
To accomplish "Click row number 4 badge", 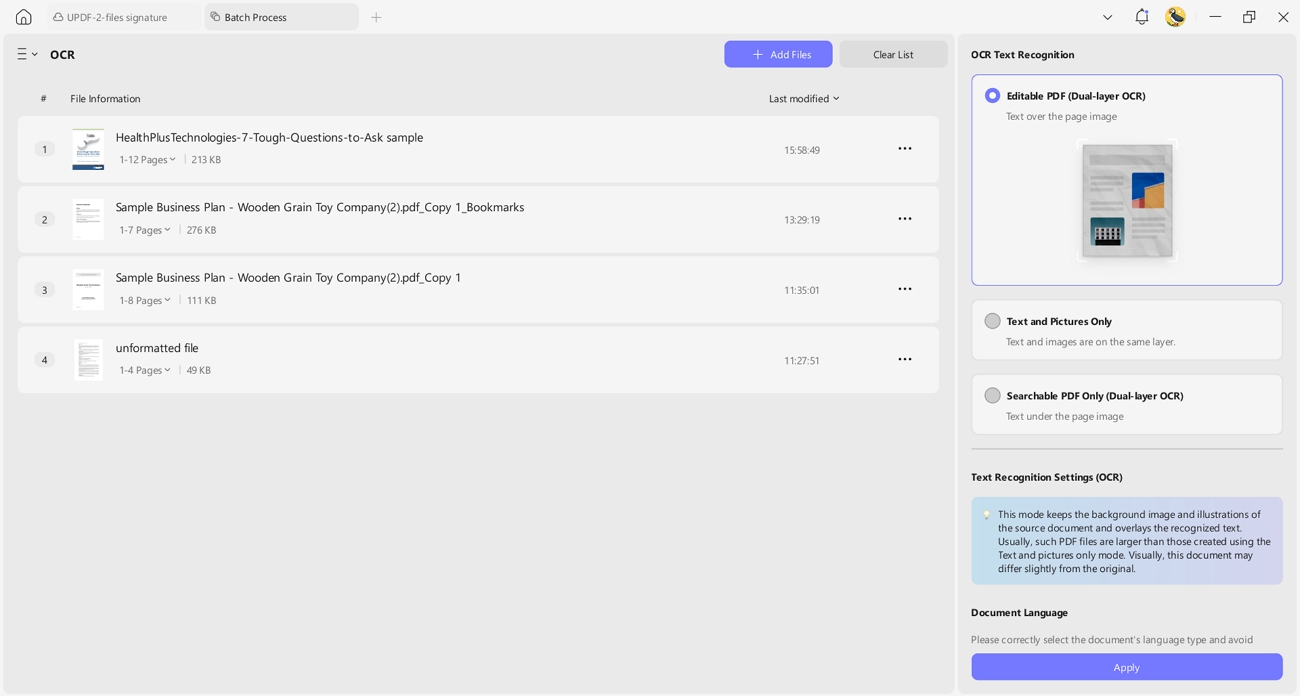I will coord(44,360).
